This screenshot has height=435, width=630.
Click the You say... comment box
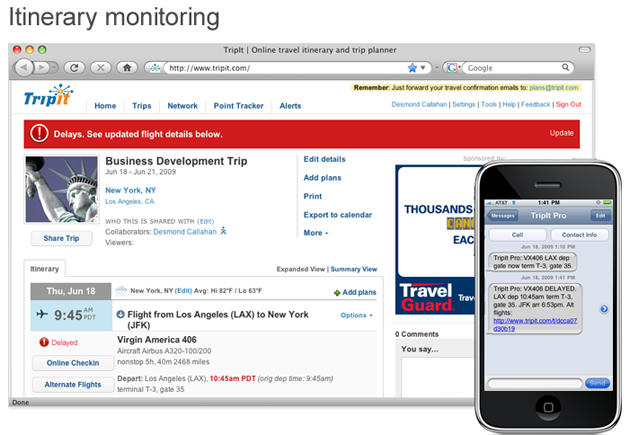coord(438,376)
